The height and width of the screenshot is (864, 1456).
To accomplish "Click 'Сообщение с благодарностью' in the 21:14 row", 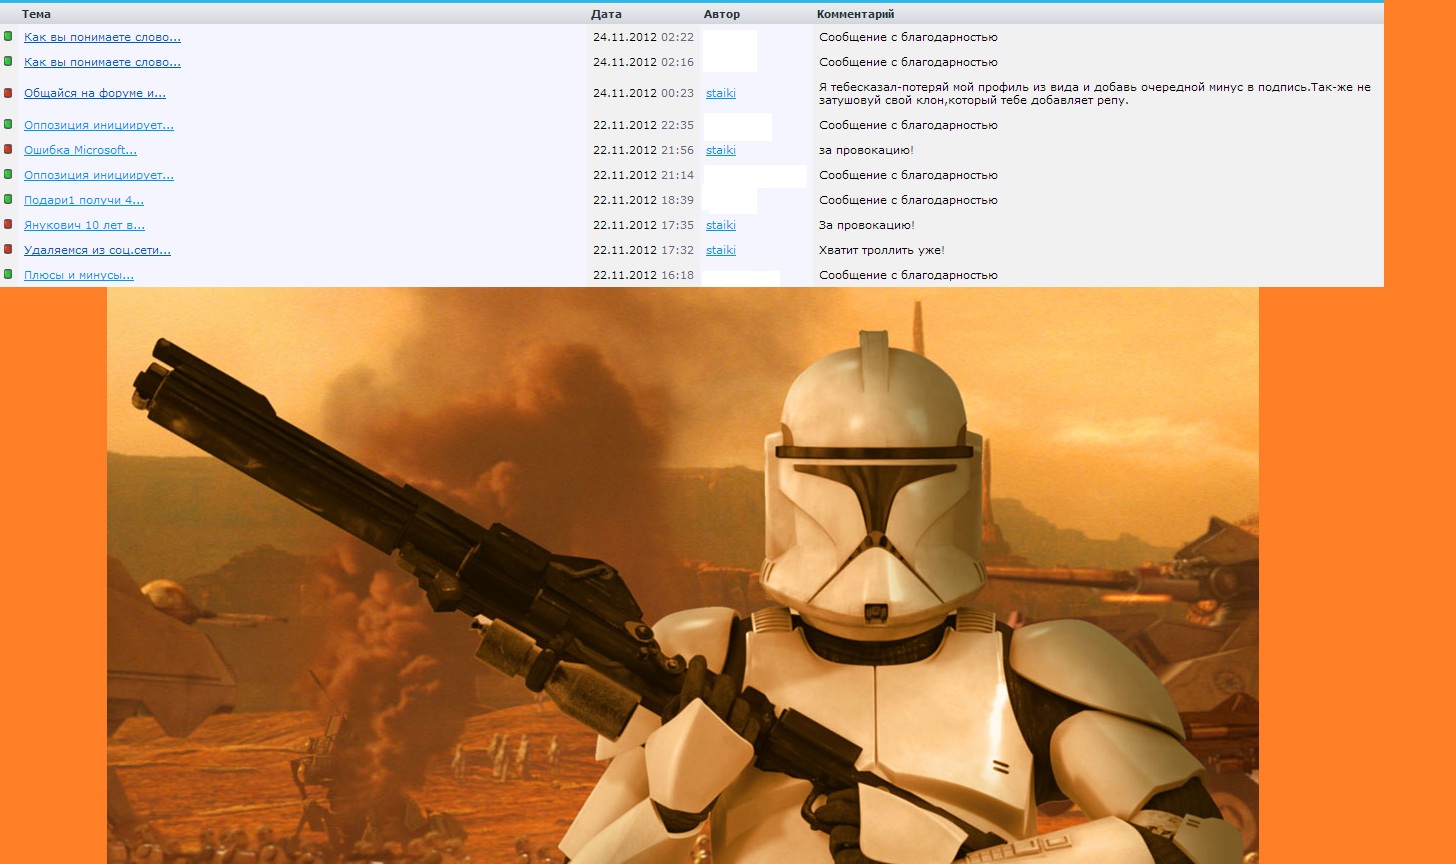I will 908,175.
